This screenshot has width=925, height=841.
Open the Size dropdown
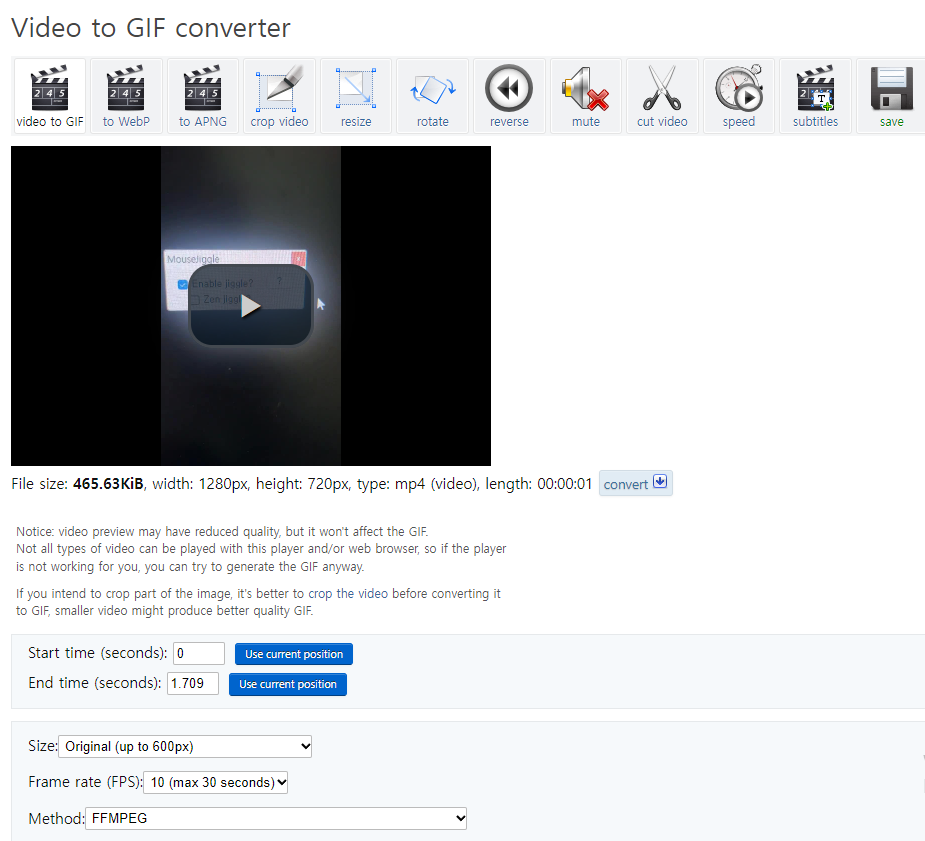tap(185, 747)
